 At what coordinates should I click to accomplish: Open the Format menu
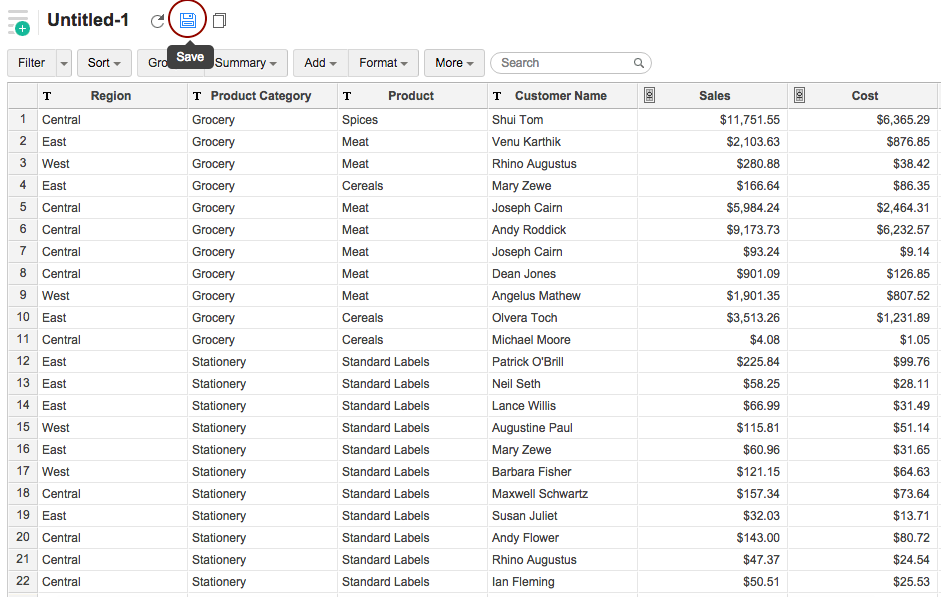click(x=383, y=63)
